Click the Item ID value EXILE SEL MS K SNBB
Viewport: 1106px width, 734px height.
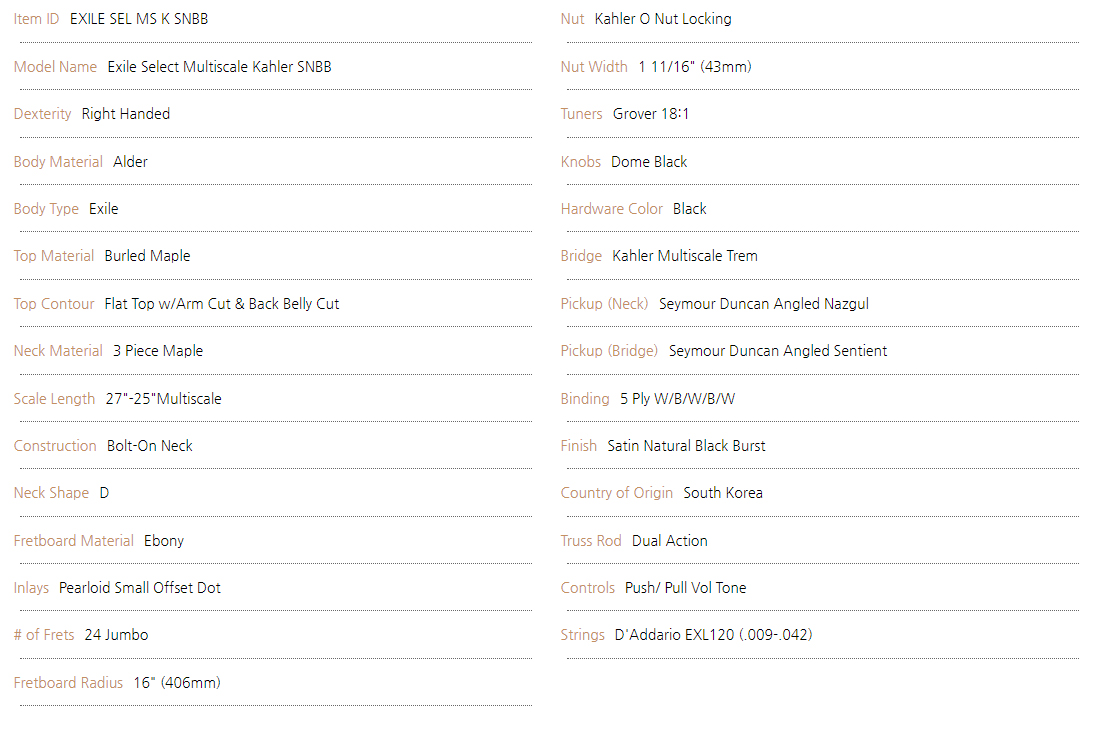(139, 19)
